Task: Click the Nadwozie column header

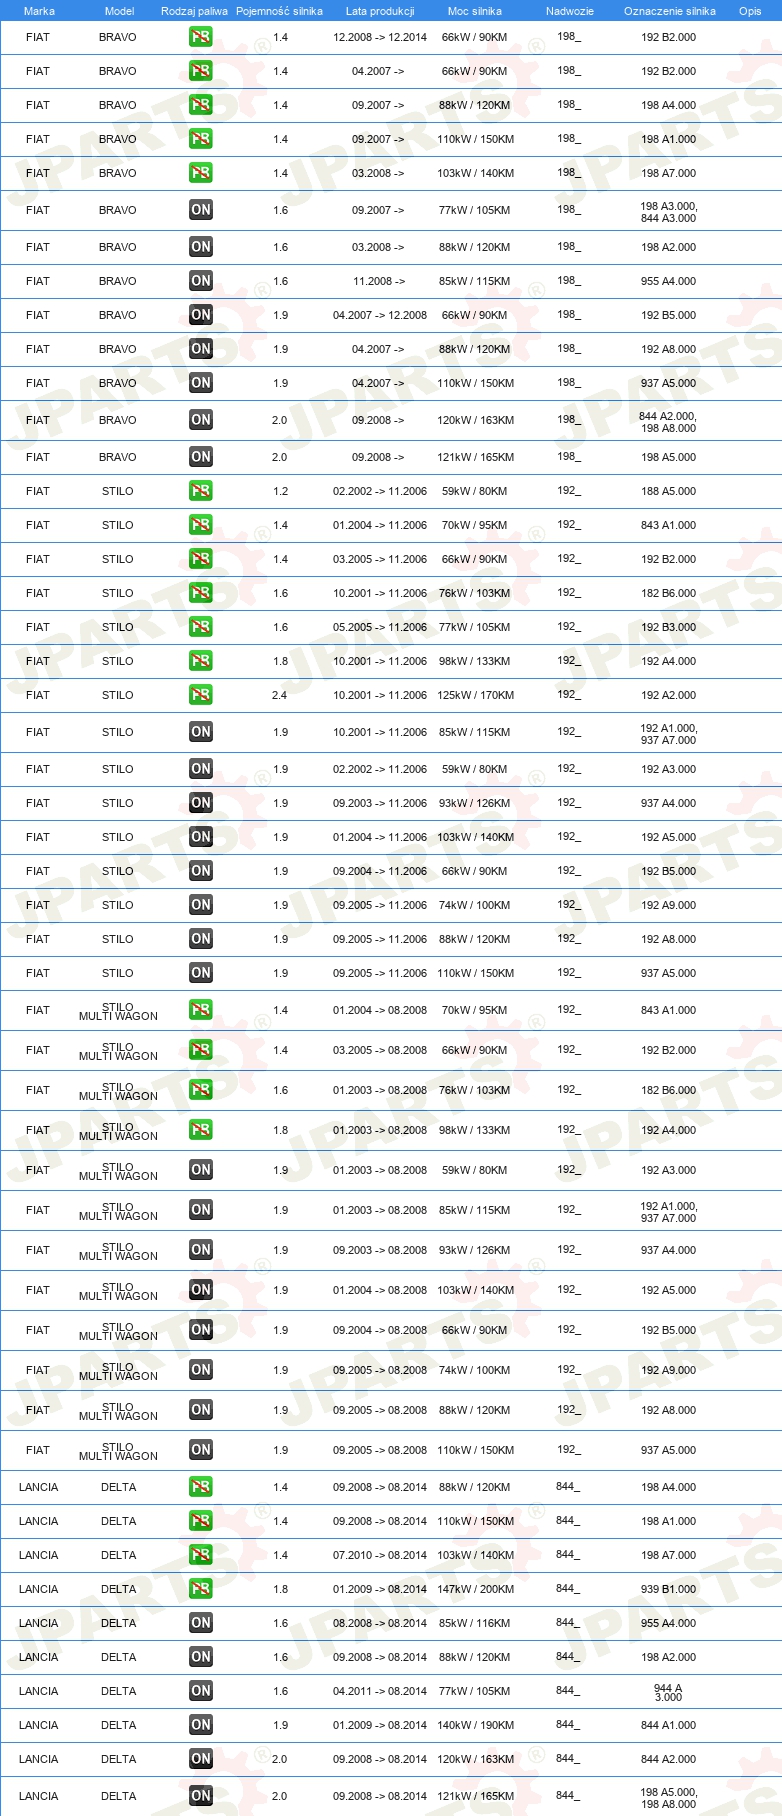Action: pyautogui.click(x=570, y=11)
